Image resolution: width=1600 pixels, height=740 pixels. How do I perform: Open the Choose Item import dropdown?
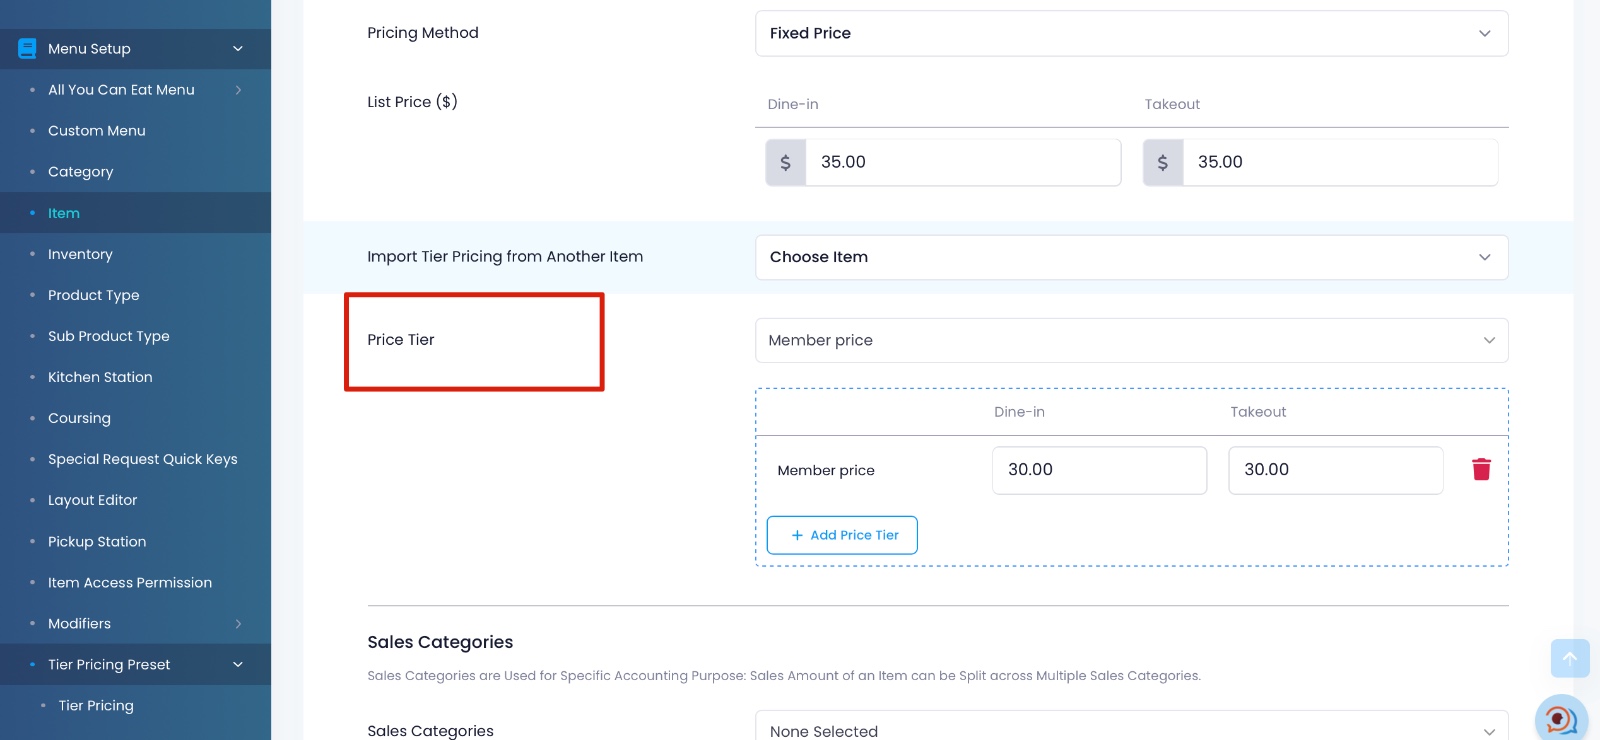click(1131, 257)
